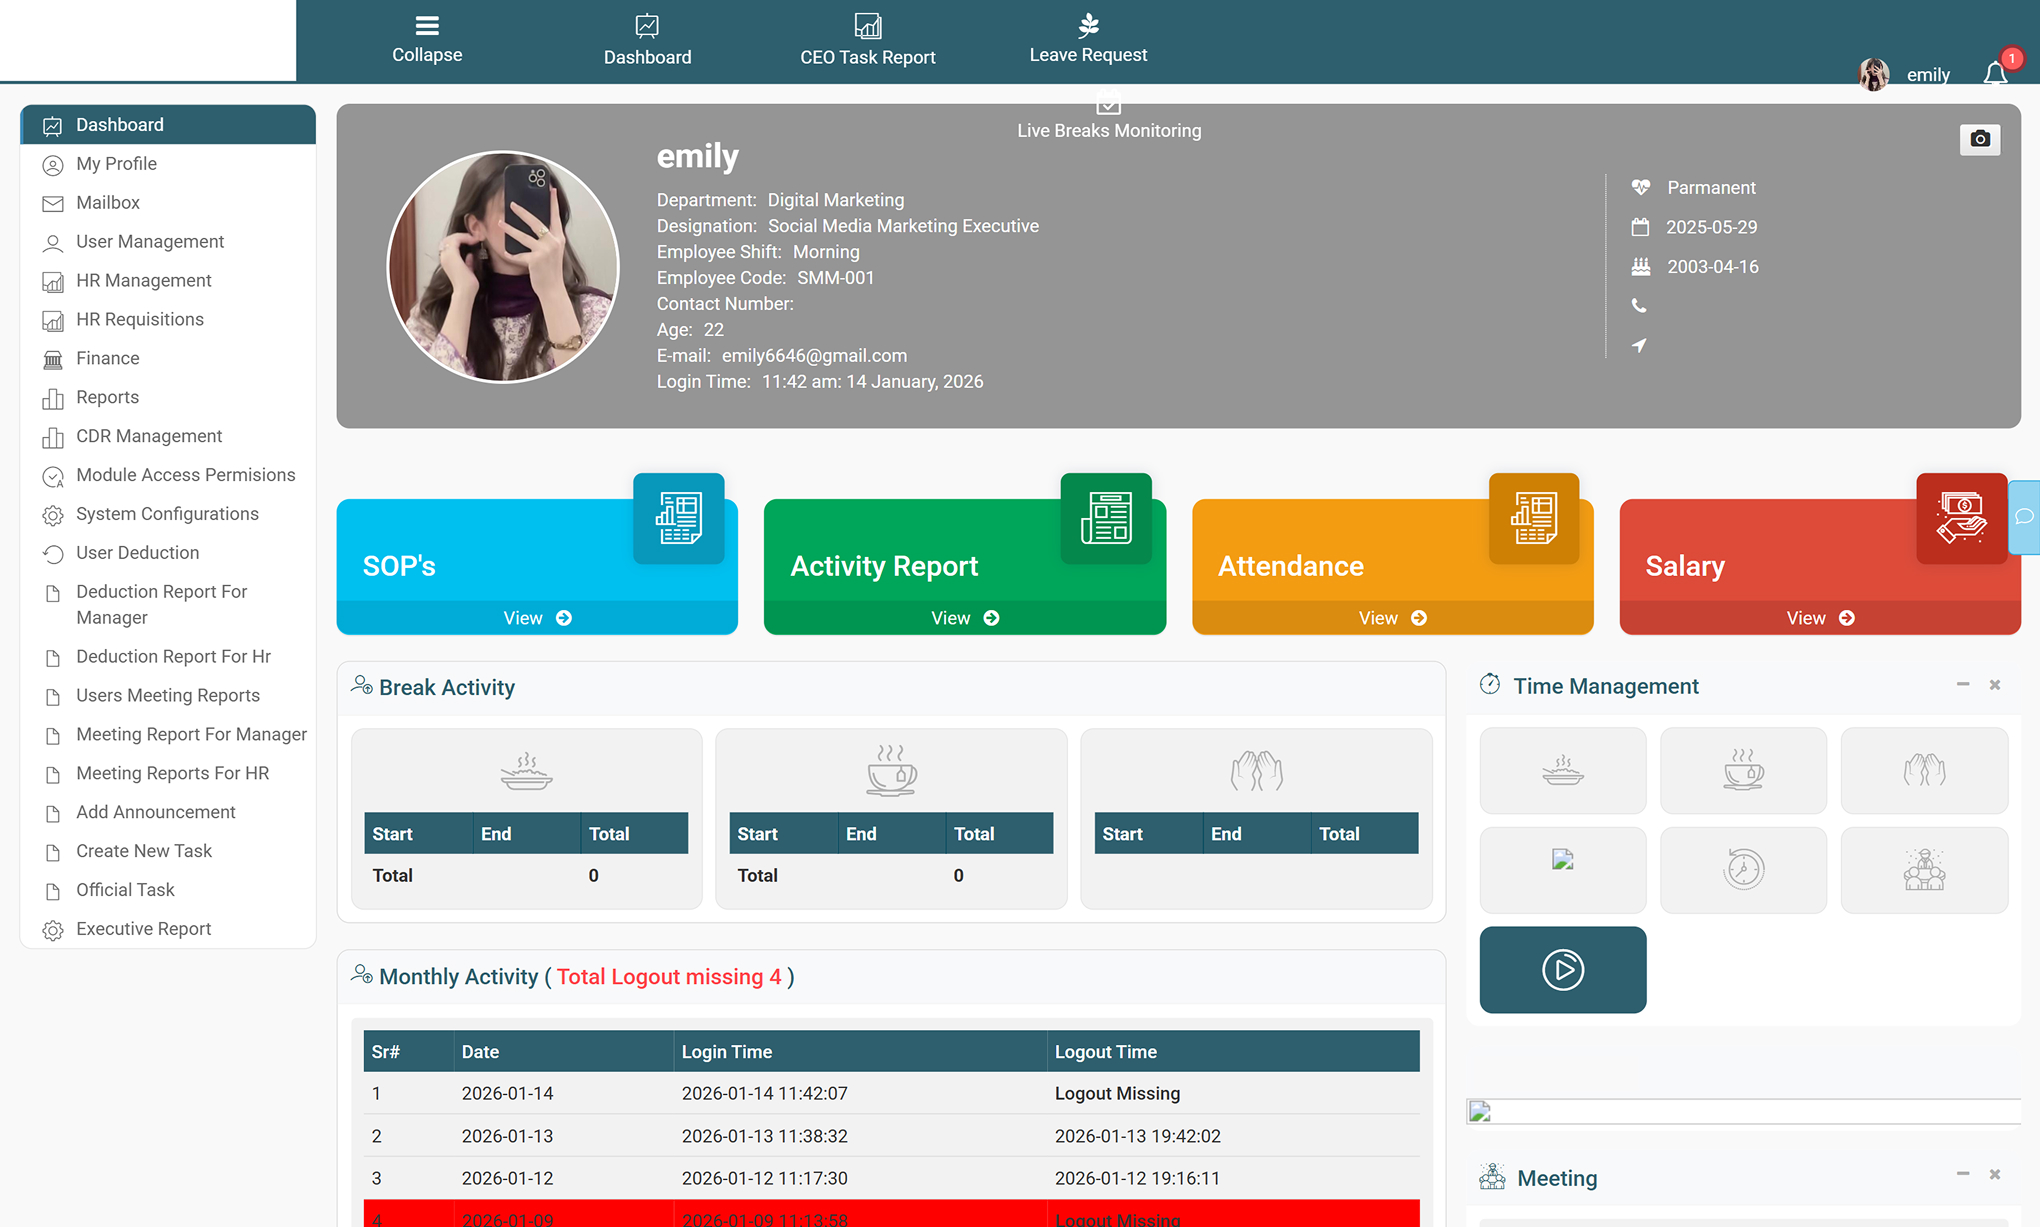Minimize the Time Management panel
The width and height of the screenshot is (2040, 1227).
coord(1963,685)
